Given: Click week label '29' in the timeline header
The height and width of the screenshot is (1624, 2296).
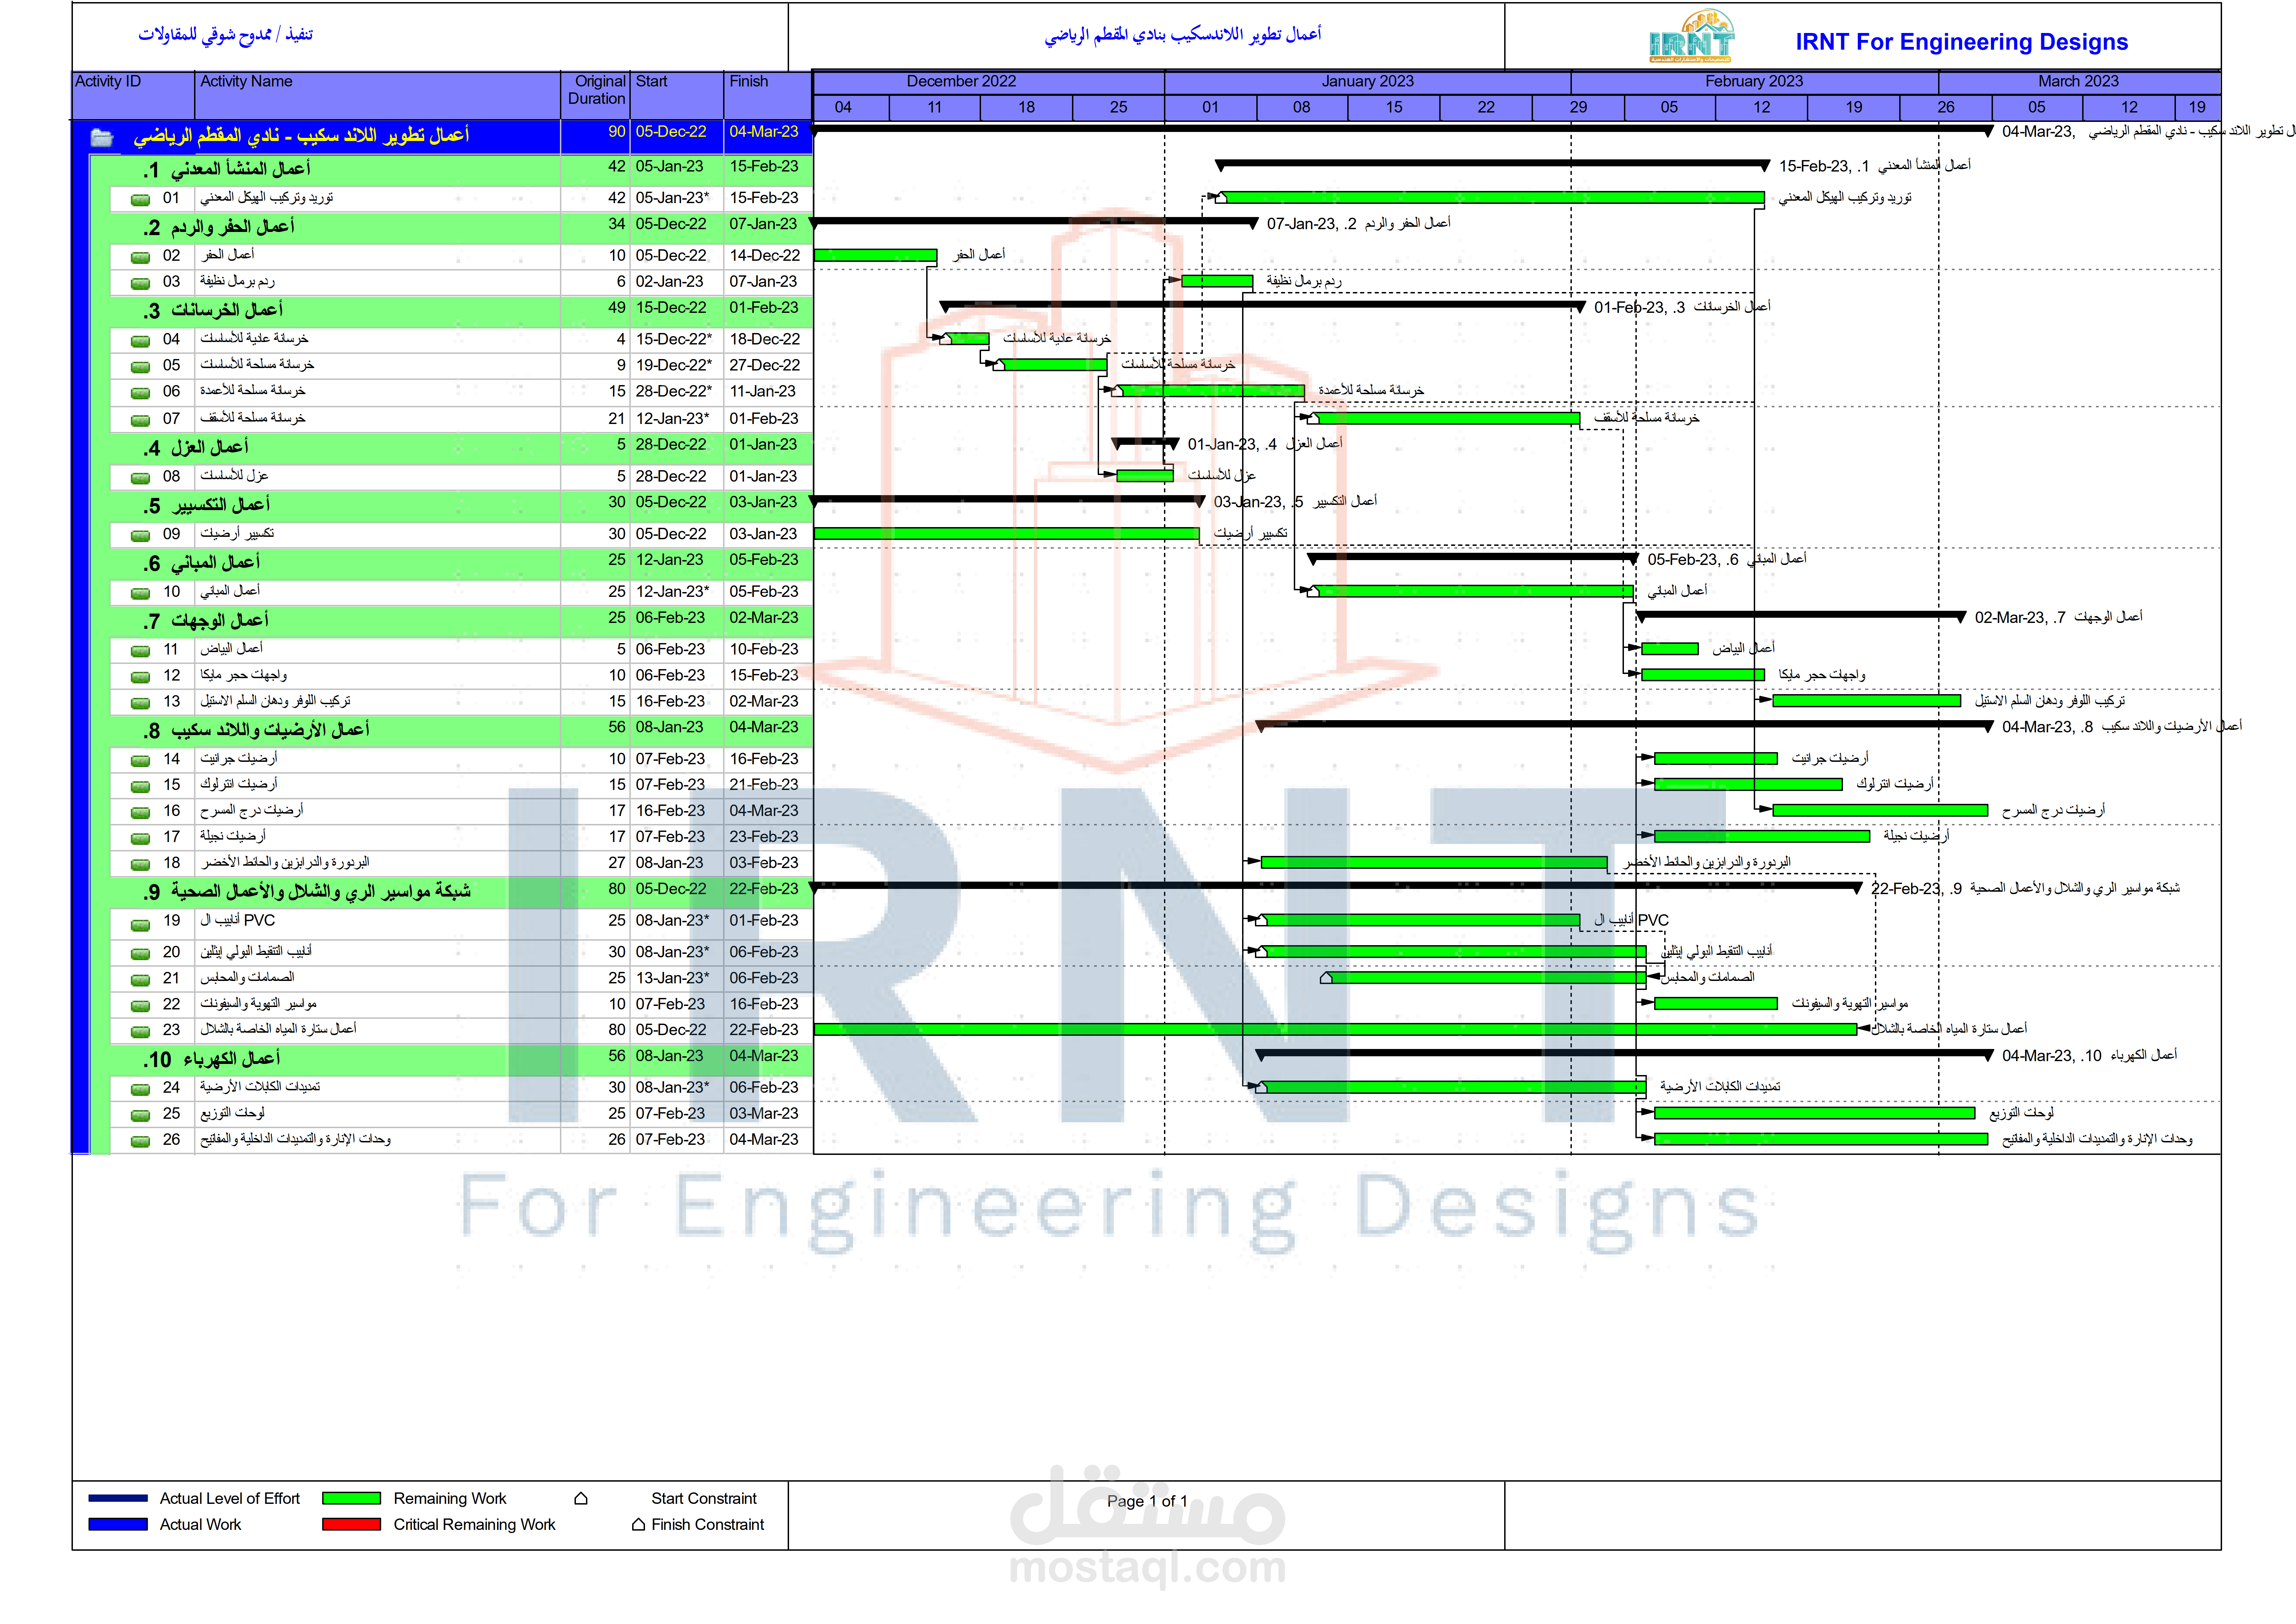Looking at the screenshot, I should pyautogui.click(x=1578, y=107).
